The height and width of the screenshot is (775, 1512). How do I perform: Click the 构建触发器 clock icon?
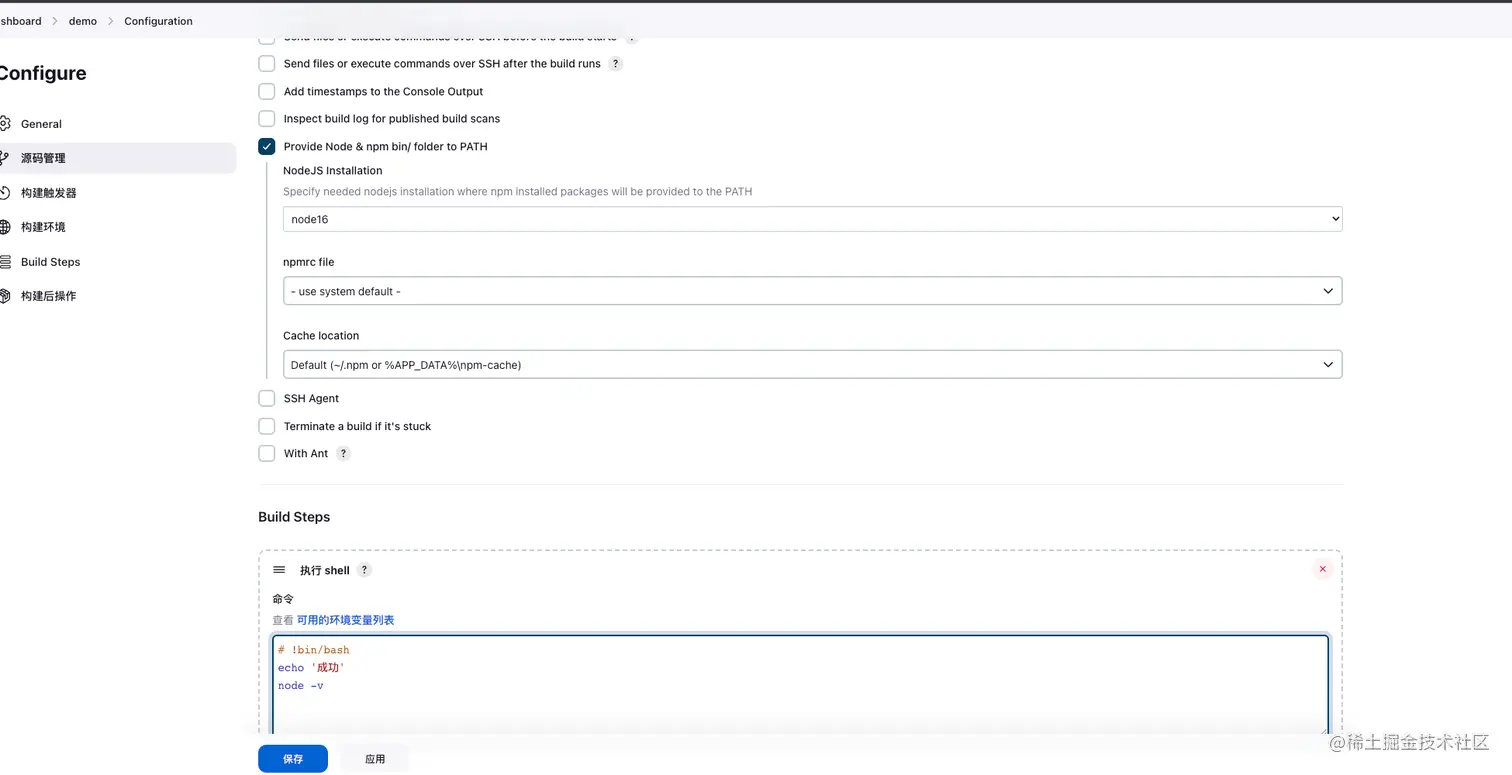pos(5,193)
